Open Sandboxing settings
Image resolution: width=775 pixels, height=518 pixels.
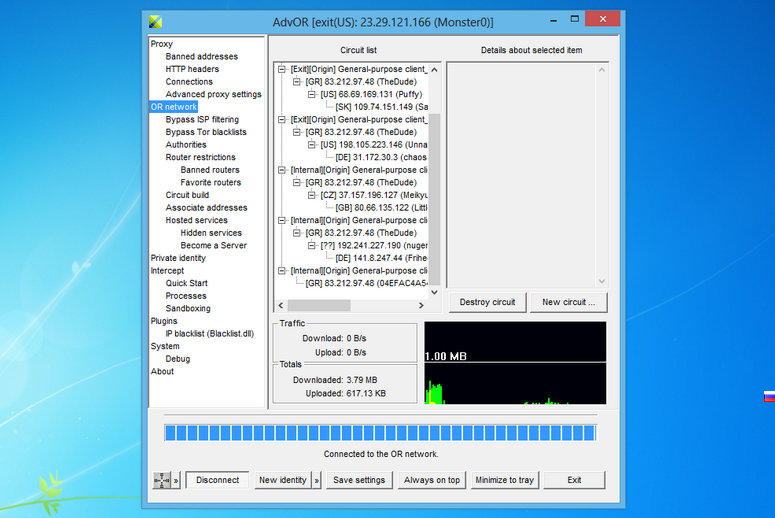pos(188,308)
